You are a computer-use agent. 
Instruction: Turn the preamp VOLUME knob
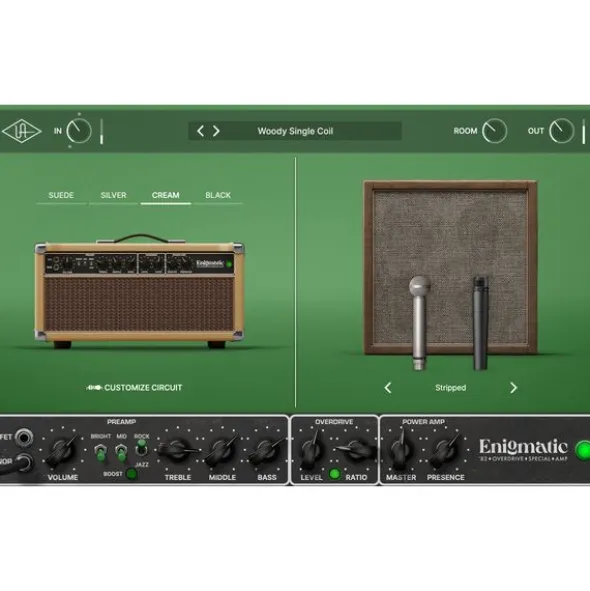click(63, 450)
